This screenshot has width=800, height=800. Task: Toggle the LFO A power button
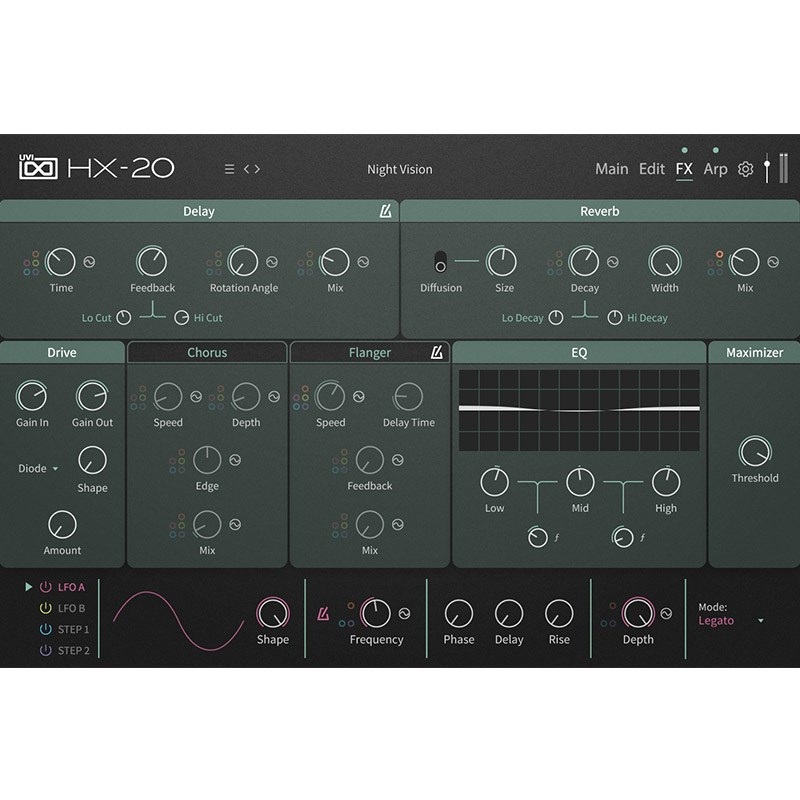tap(45, 587)
